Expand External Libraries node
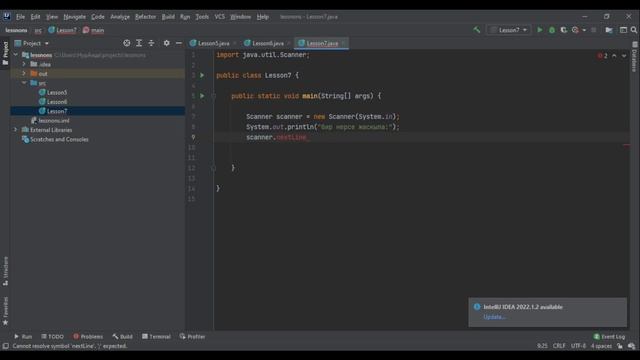This screenshot has height=360, width=640. tap(16, 130)
